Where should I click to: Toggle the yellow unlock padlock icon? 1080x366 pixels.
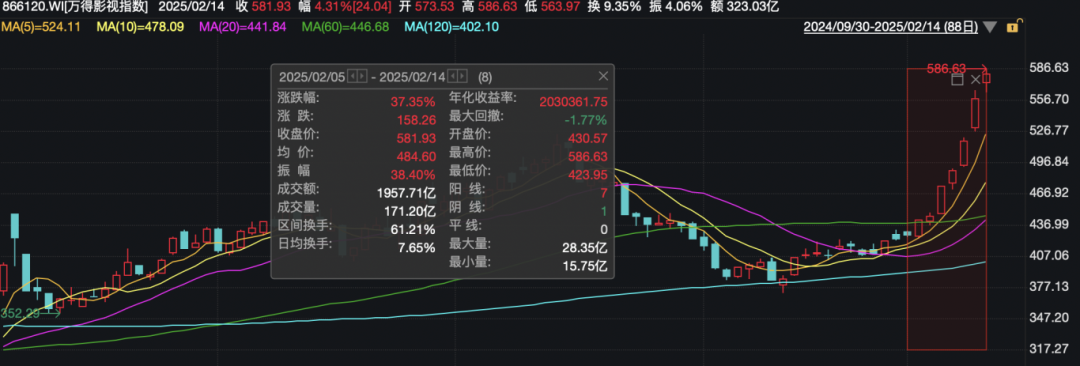[x=1011, y=27]
